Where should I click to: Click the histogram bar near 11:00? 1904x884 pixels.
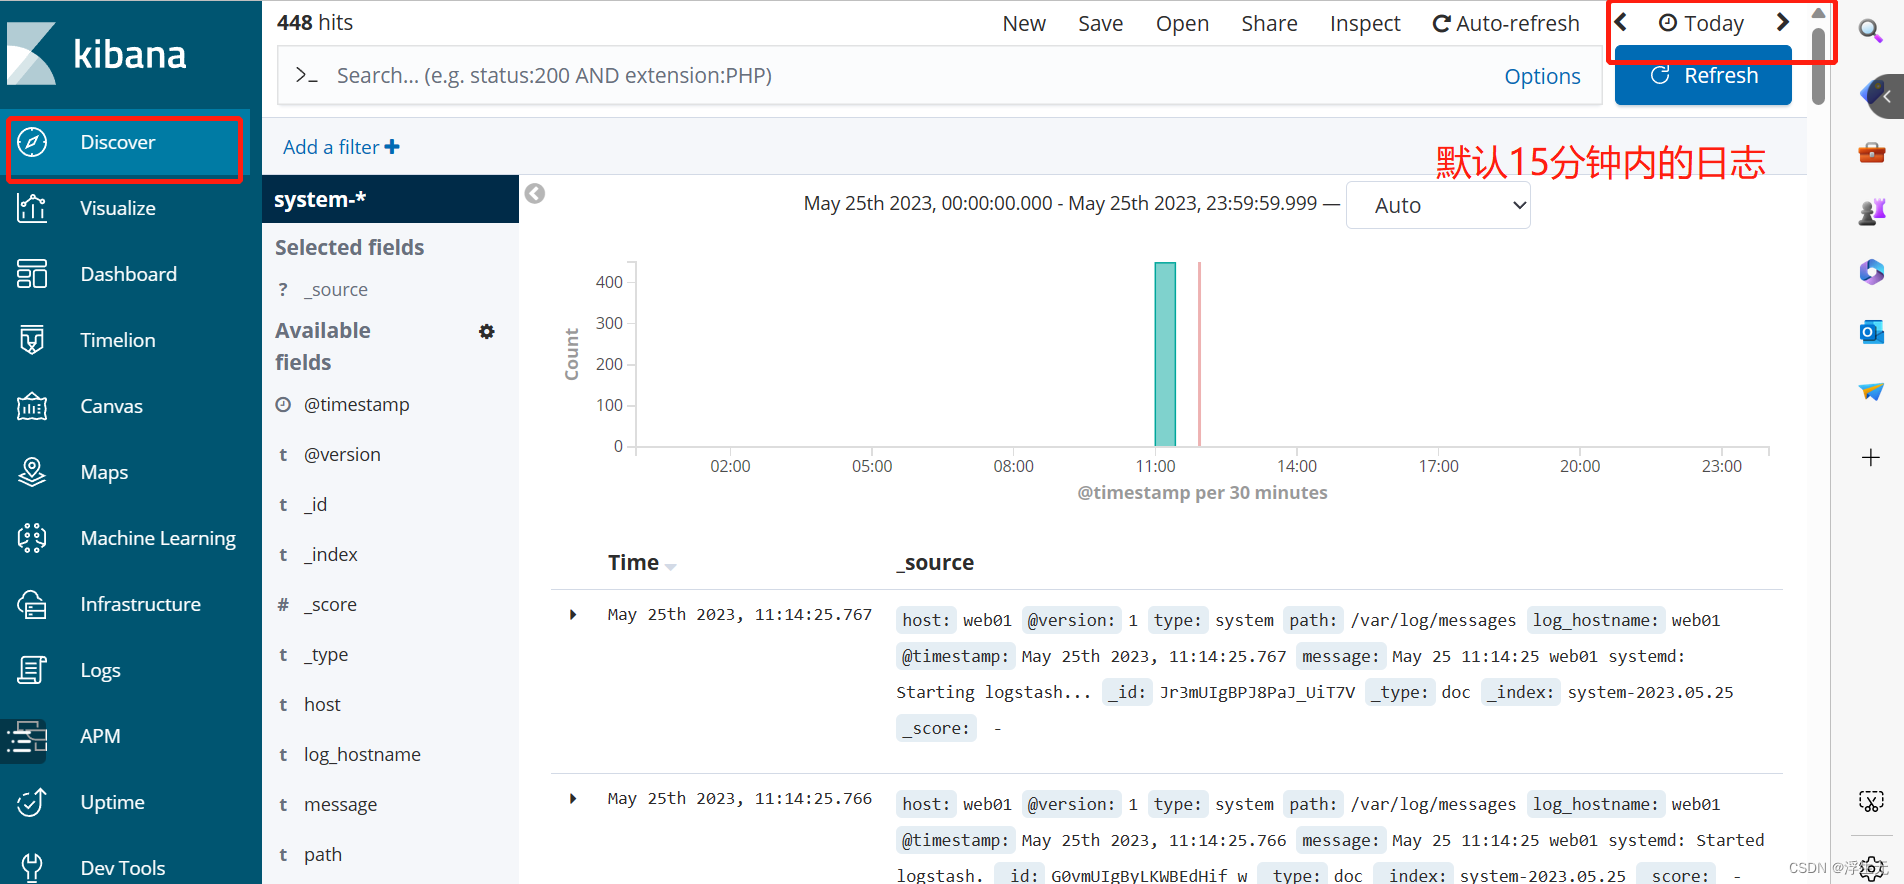[1165, 354]
